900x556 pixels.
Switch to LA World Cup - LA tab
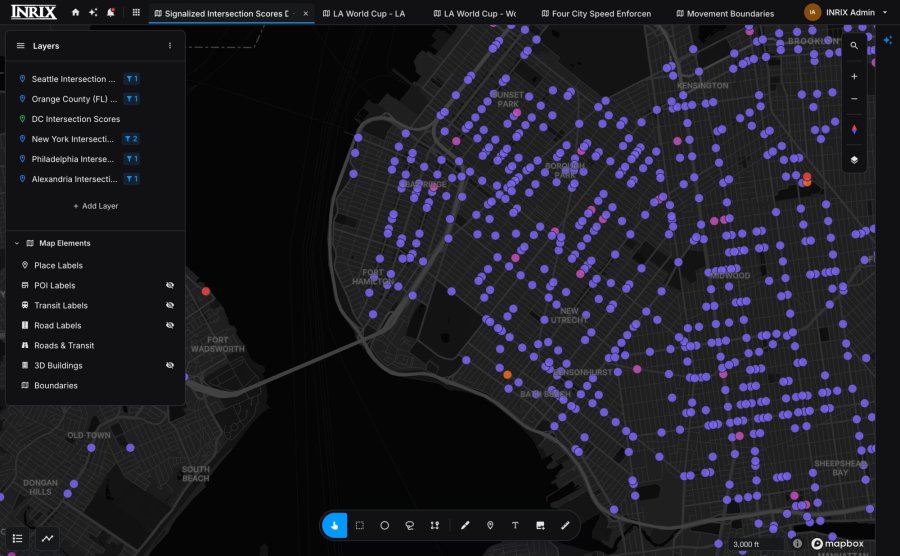click(x=364, y=13)
